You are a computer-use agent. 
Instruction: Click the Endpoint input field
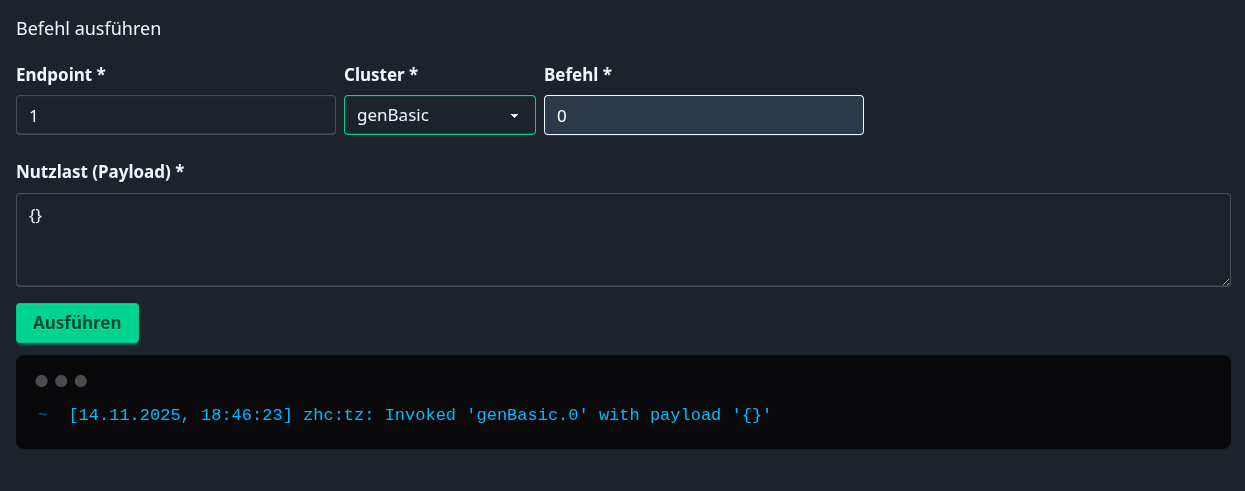(x=175, y=115)
